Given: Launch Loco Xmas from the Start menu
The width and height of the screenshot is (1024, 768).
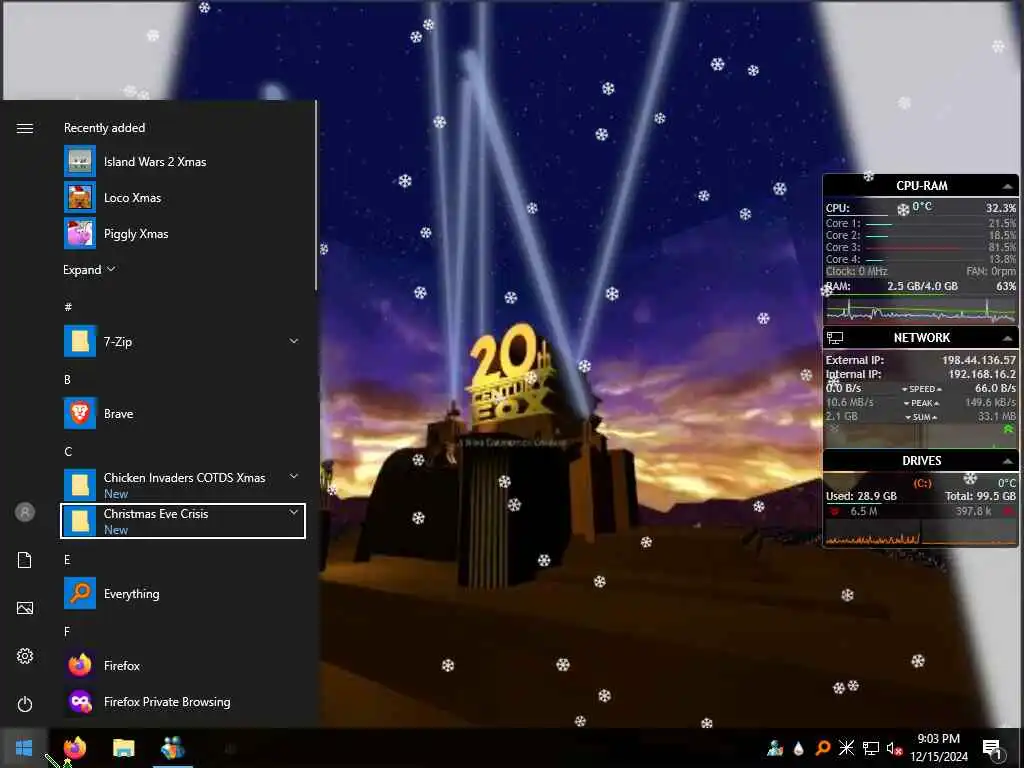Looking at the screenshot, I should coord(183,197).
